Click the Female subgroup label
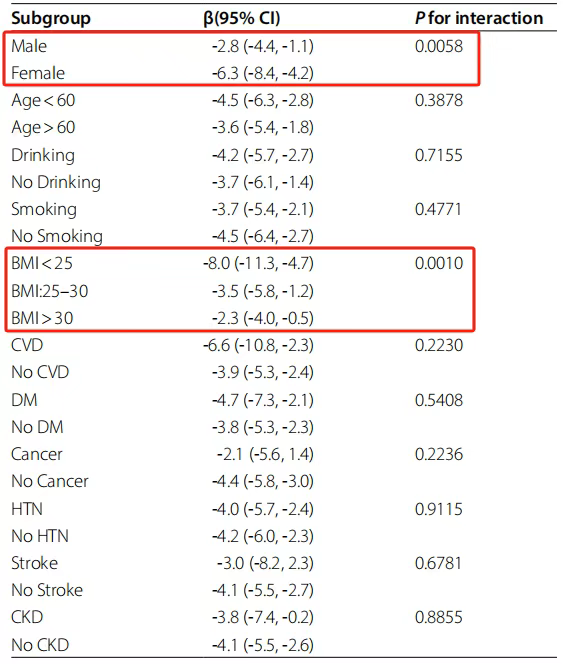 (x=38, y=73)
